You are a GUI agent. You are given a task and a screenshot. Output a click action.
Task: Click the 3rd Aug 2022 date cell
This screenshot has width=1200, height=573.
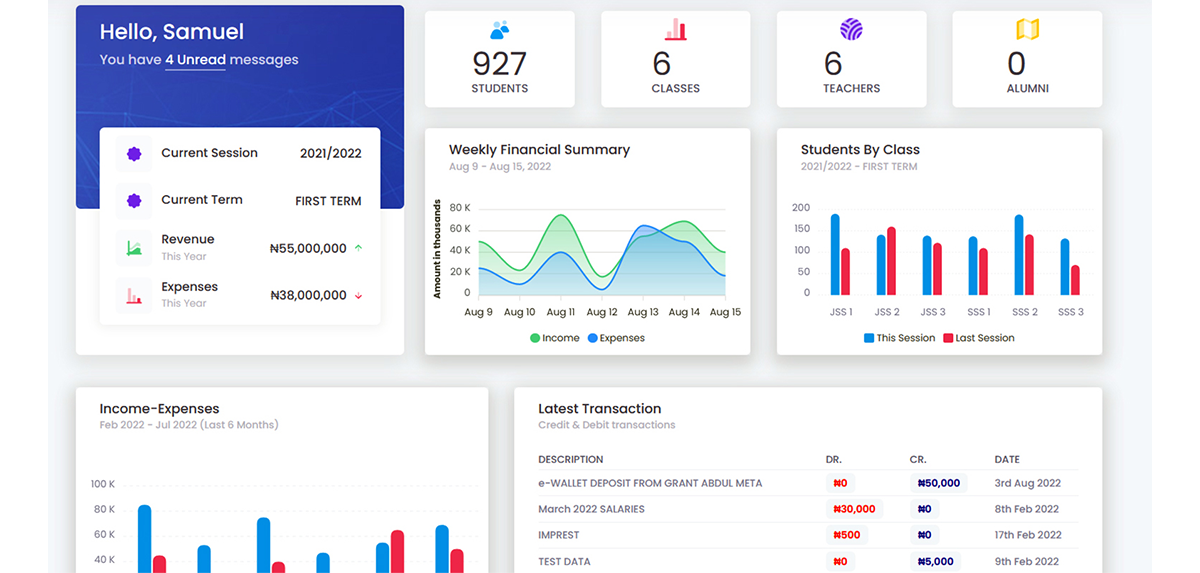1027,483
